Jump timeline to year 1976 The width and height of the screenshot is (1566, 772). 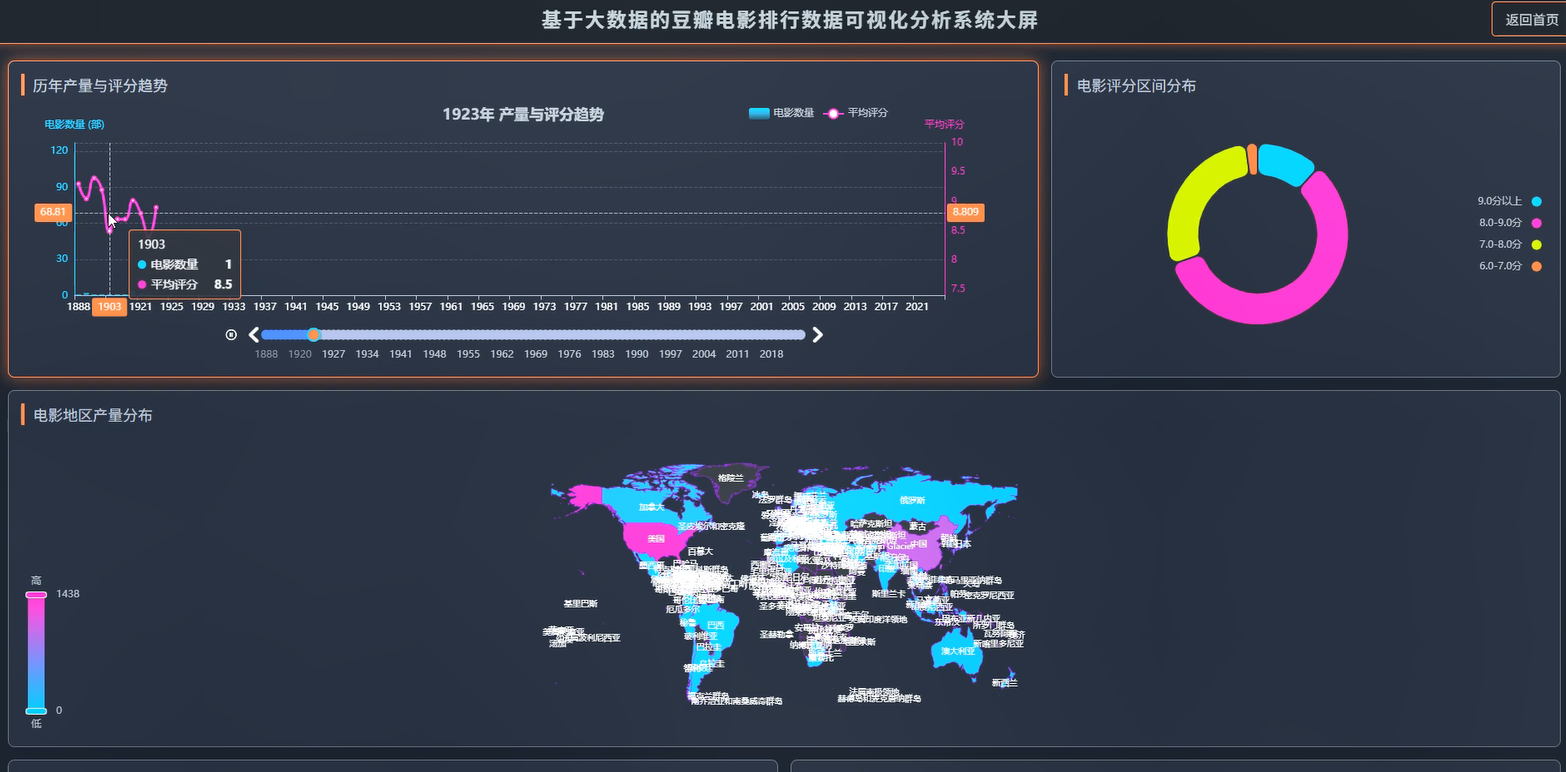(x=570, y=354)
